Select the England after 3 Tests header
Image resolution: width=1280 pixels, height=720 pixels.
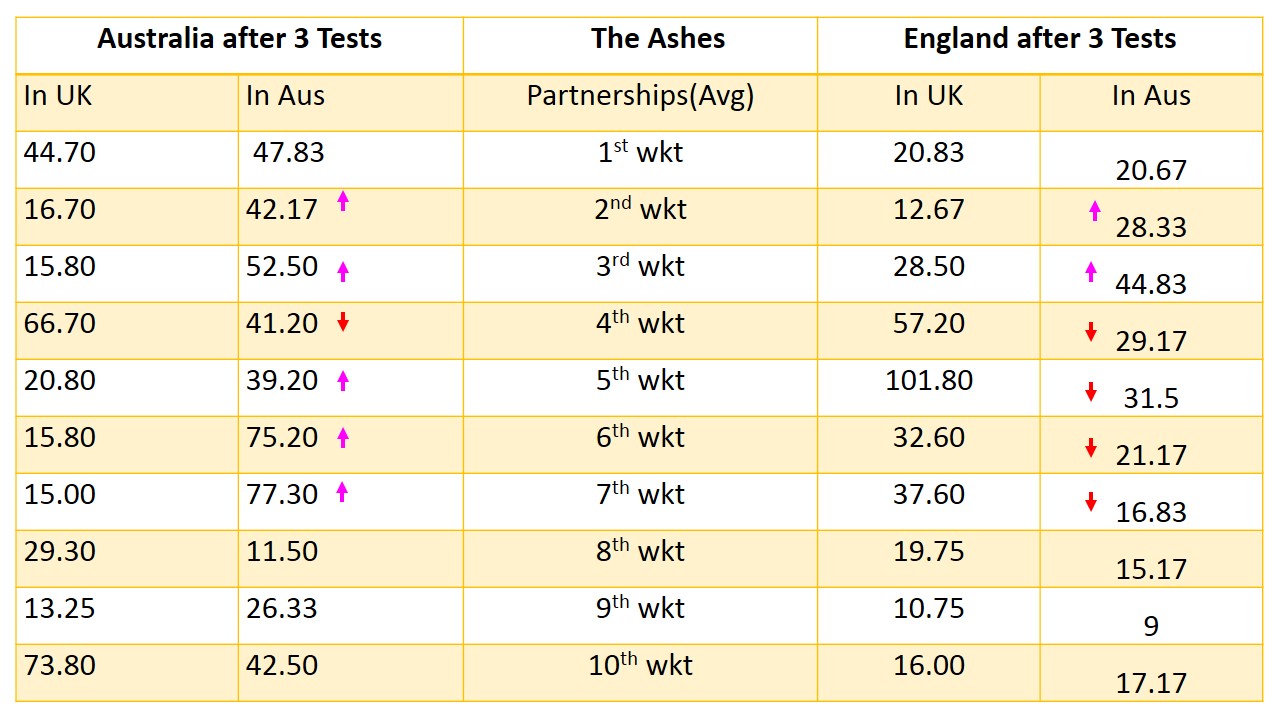[1040, 39]
